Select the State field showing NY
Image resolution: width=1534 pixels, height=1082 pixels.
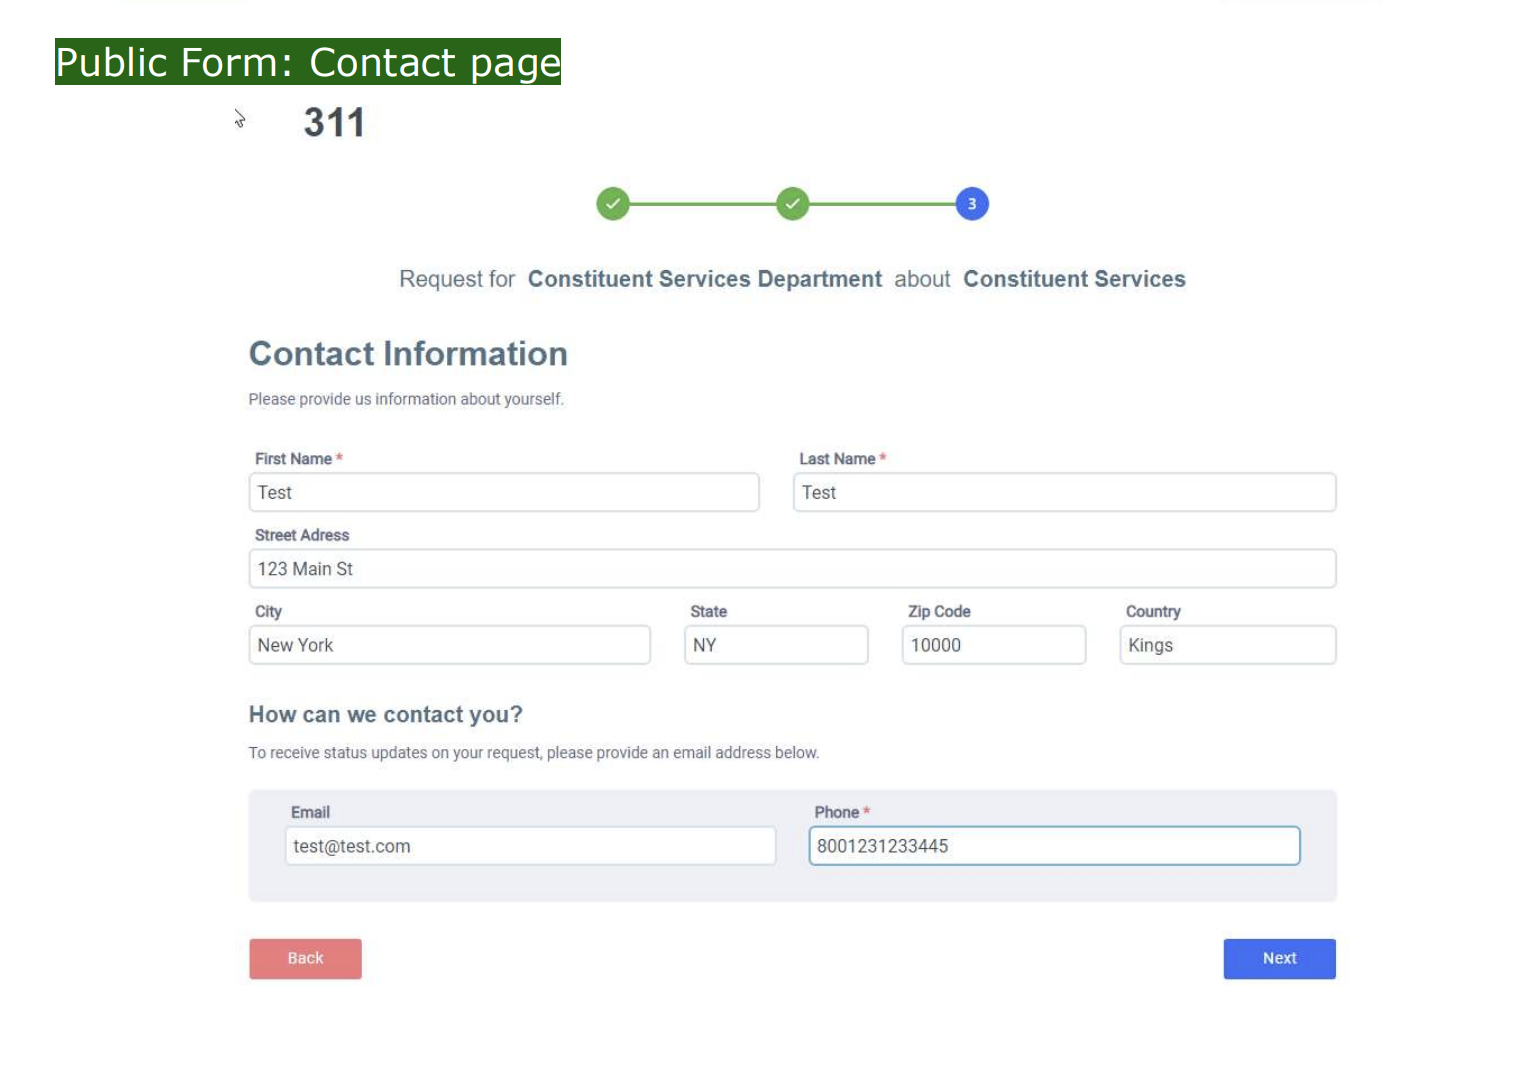point(776,645)
